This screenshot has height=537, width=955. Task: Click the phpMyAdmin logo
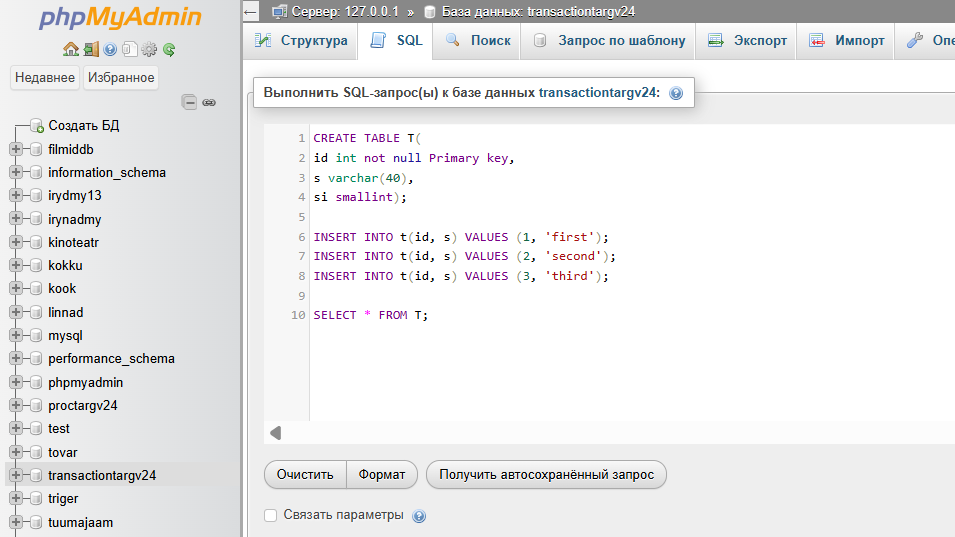[x=120, y=17]
